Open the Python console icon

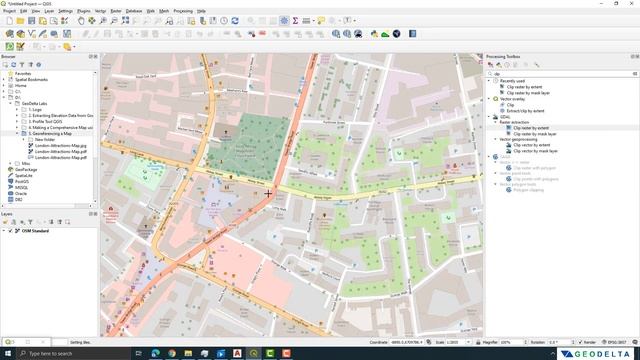point(374,34)
